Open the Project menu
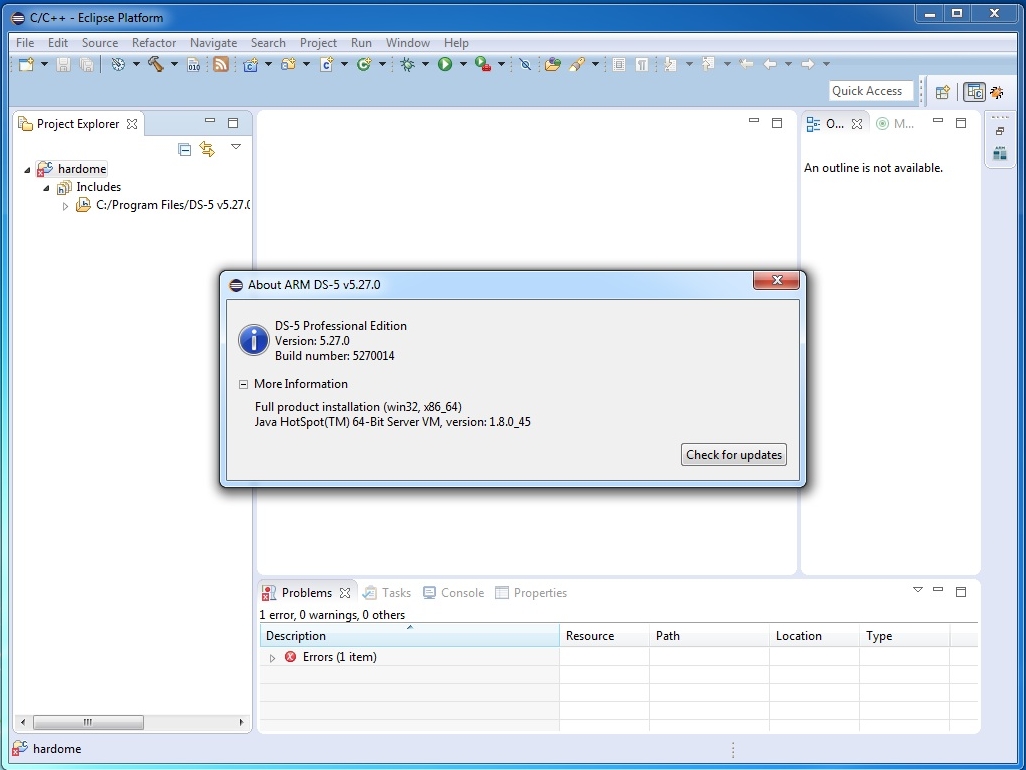The image size is (1026, 770). (318, 43)
